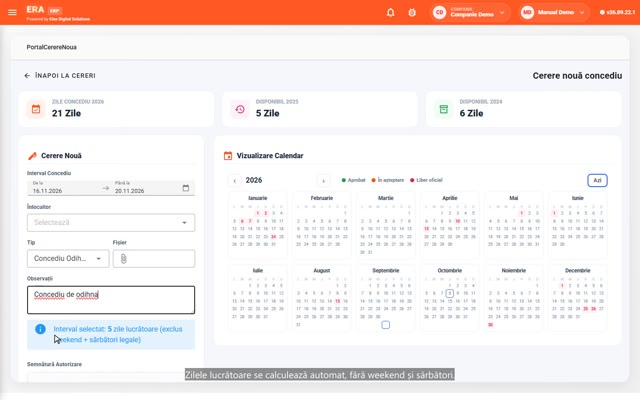Click the Aprilie month calendar title
This screenshot has height=400, width=640.
(x=450, y=198)
